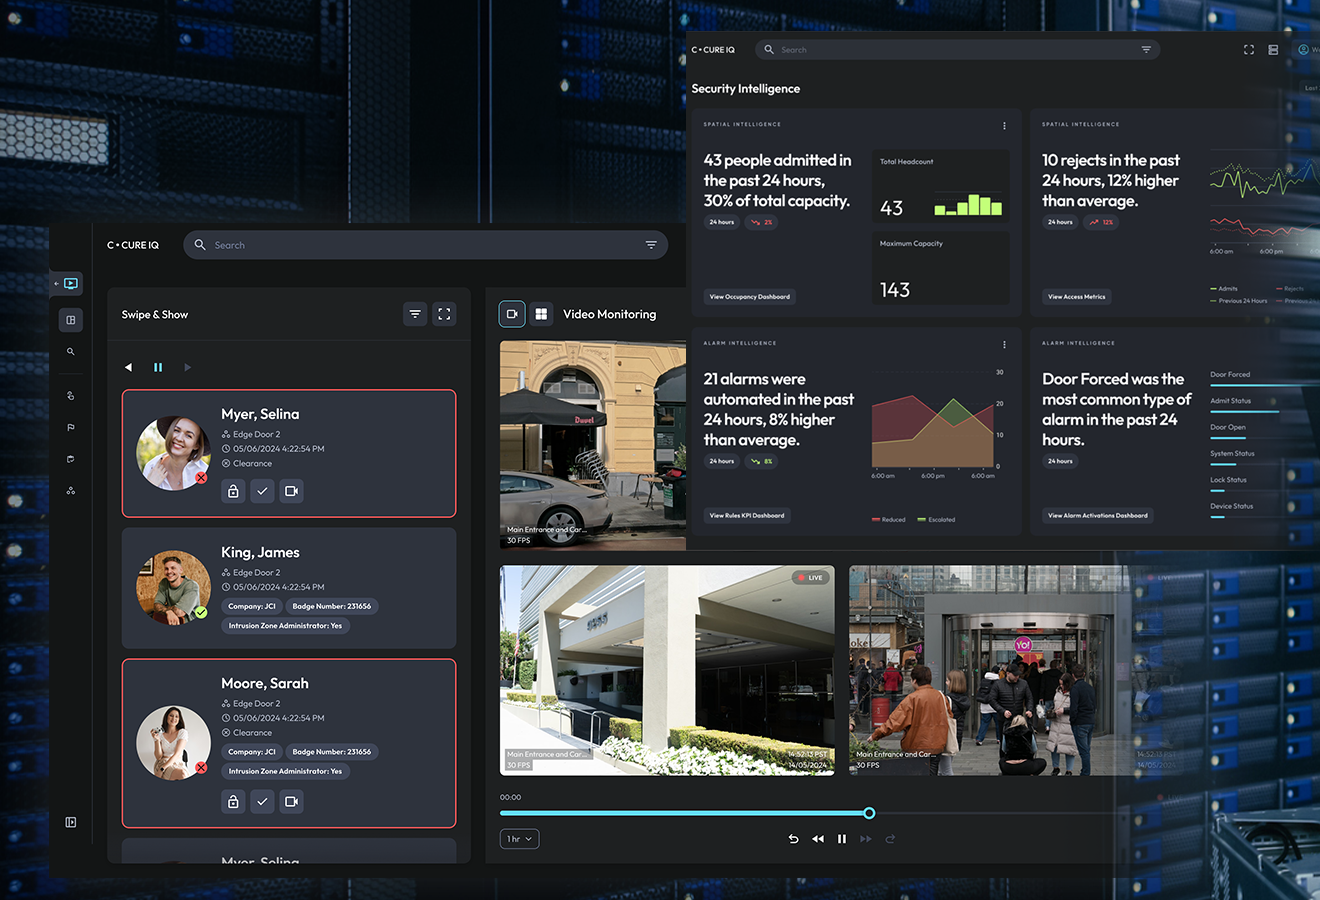1320x900 pixels.
Task: Click the video timeline slider handle
Action: 869,813
